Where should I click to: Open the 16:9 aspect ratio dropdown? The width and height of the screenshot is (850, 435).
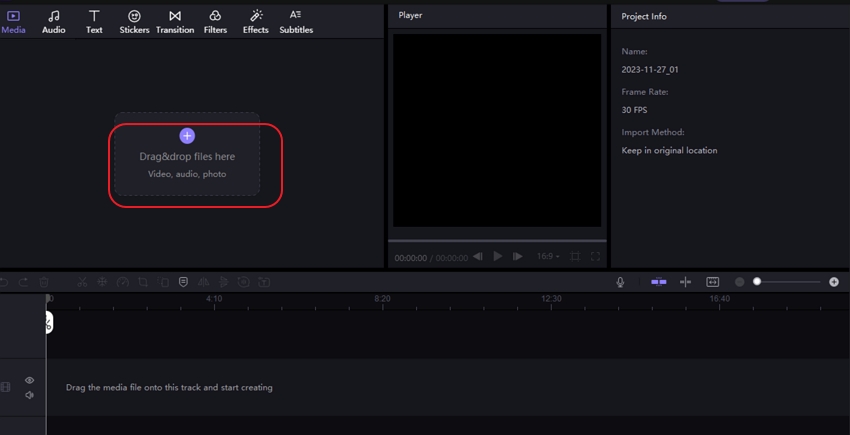pyautogui.click(x=548, y=256)
